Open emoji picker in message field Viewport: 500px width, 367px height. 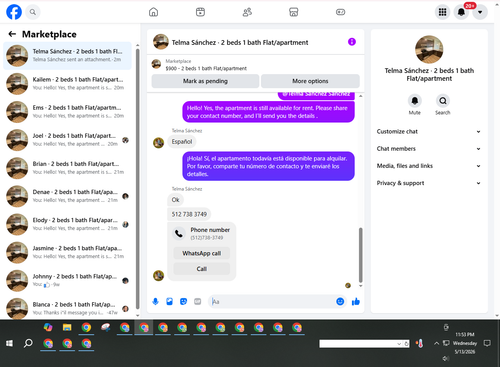click(x=340, y=302)
